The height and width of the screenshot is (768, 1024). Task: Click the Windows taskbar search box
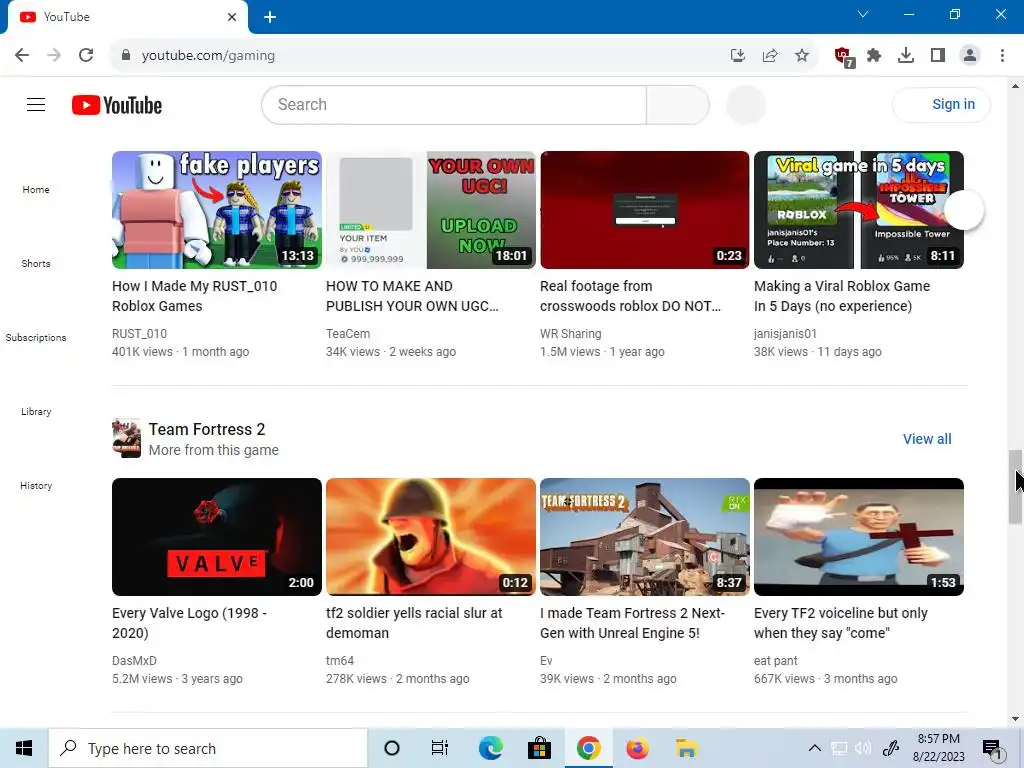point(208,748)
